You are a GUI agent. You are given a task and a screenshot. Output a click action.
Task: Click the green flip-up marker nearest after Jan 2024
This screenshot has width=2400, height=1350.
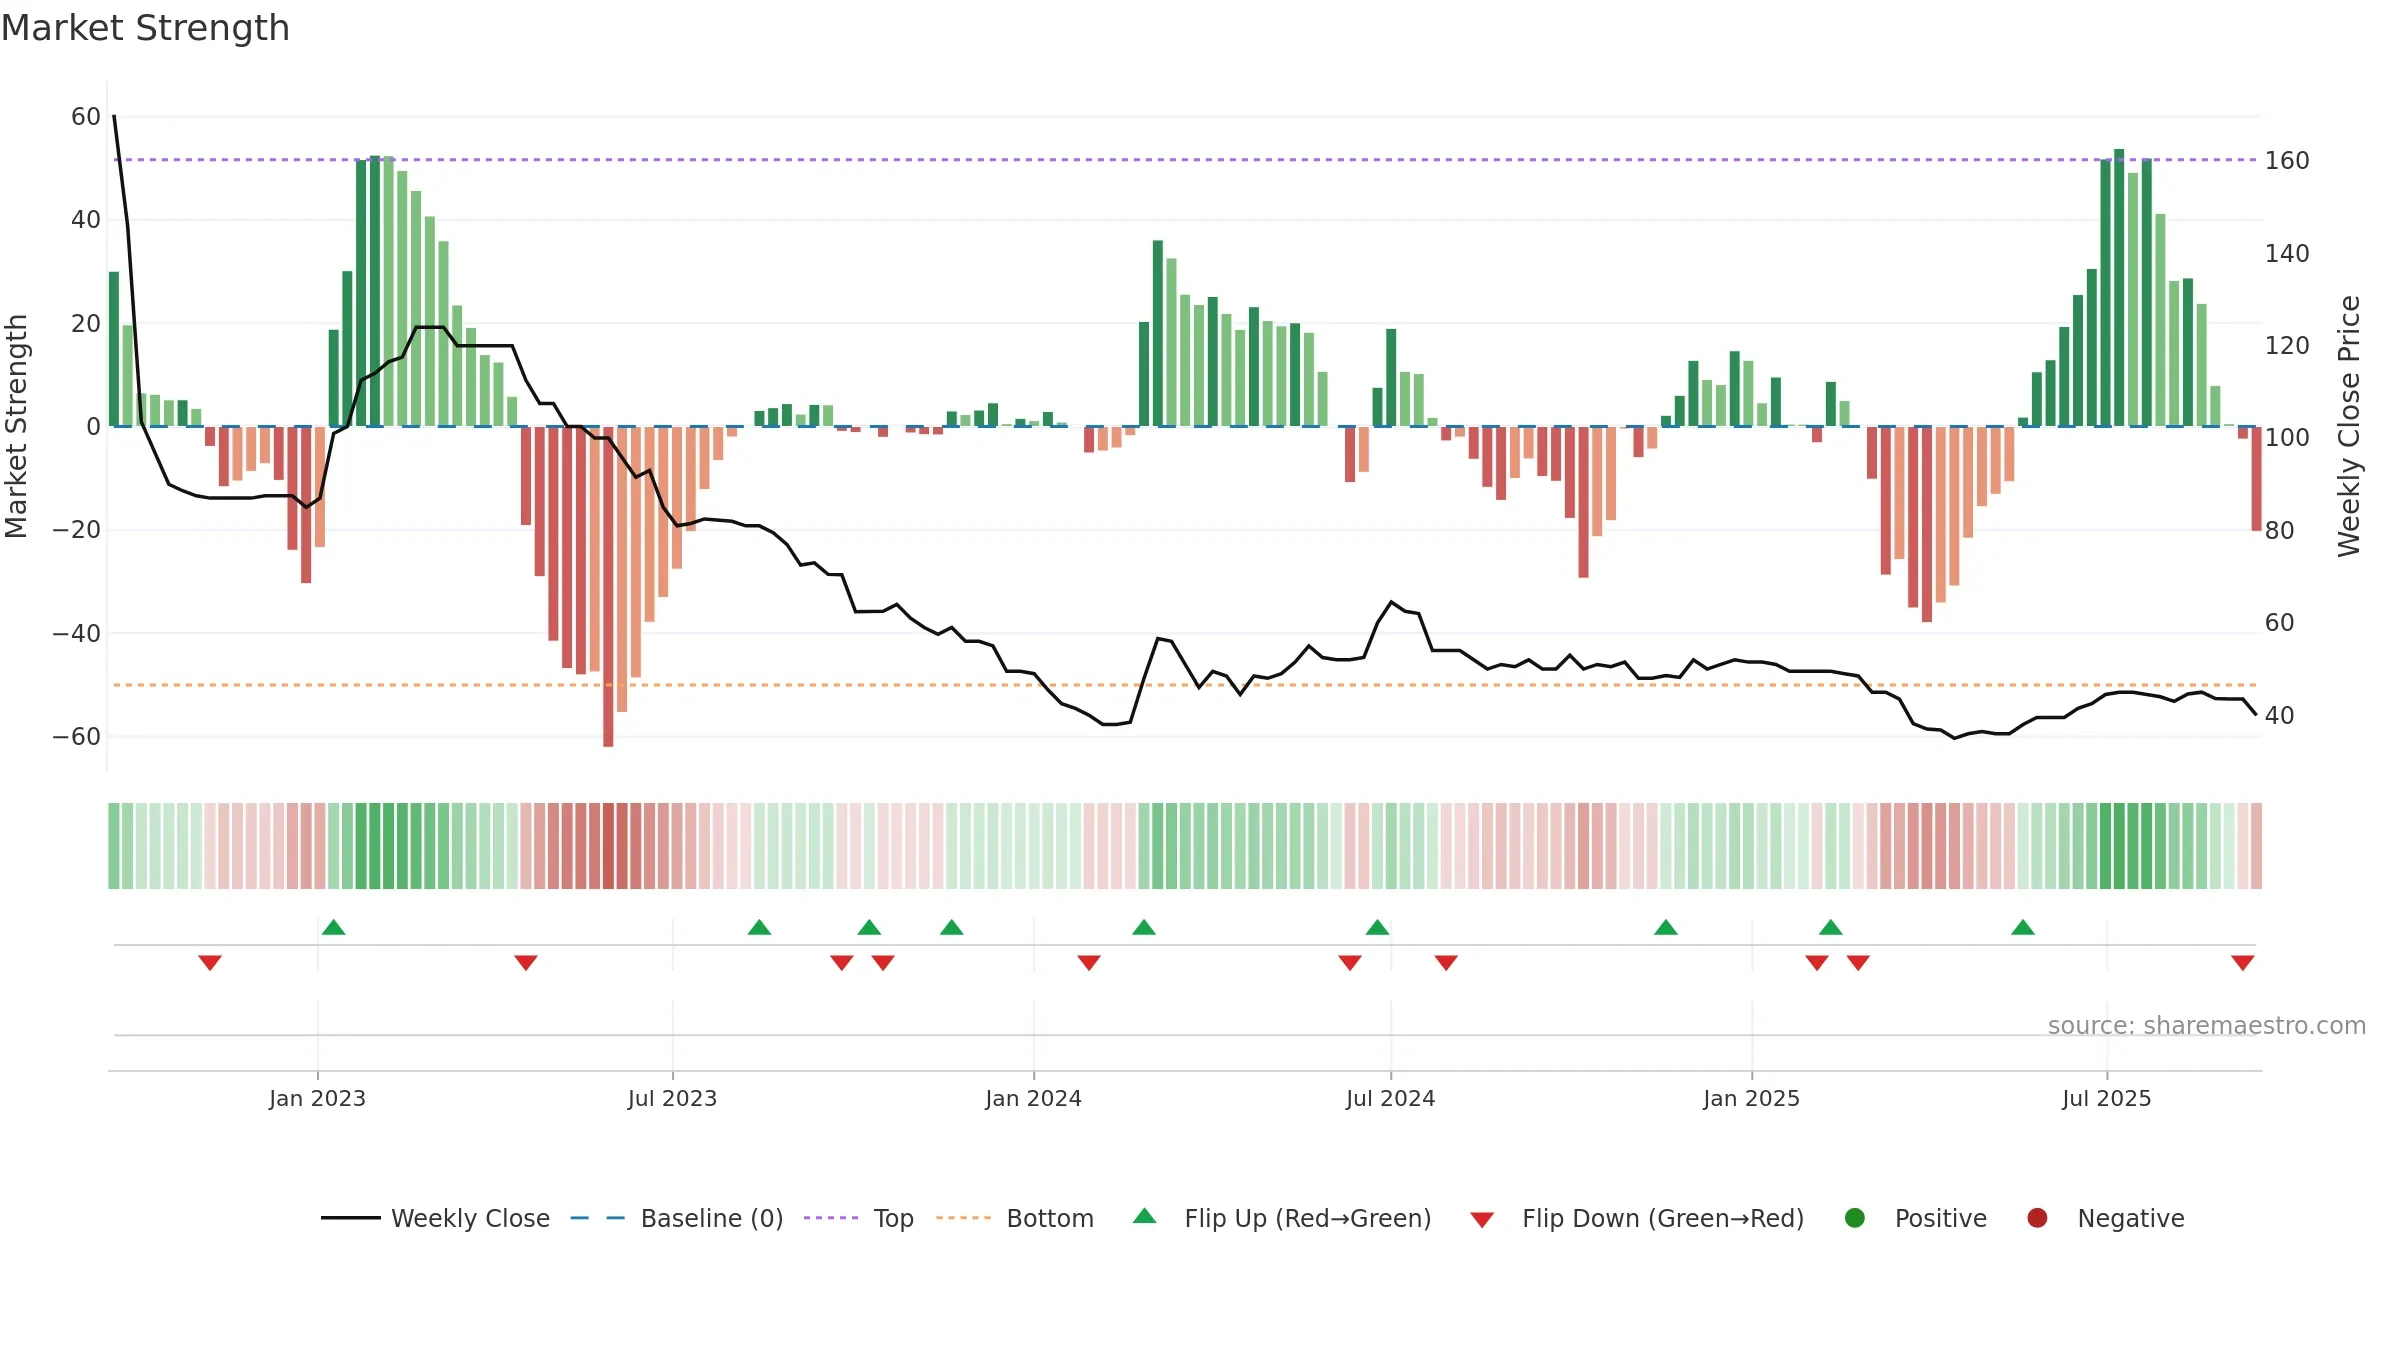[x=1144, y=928]
